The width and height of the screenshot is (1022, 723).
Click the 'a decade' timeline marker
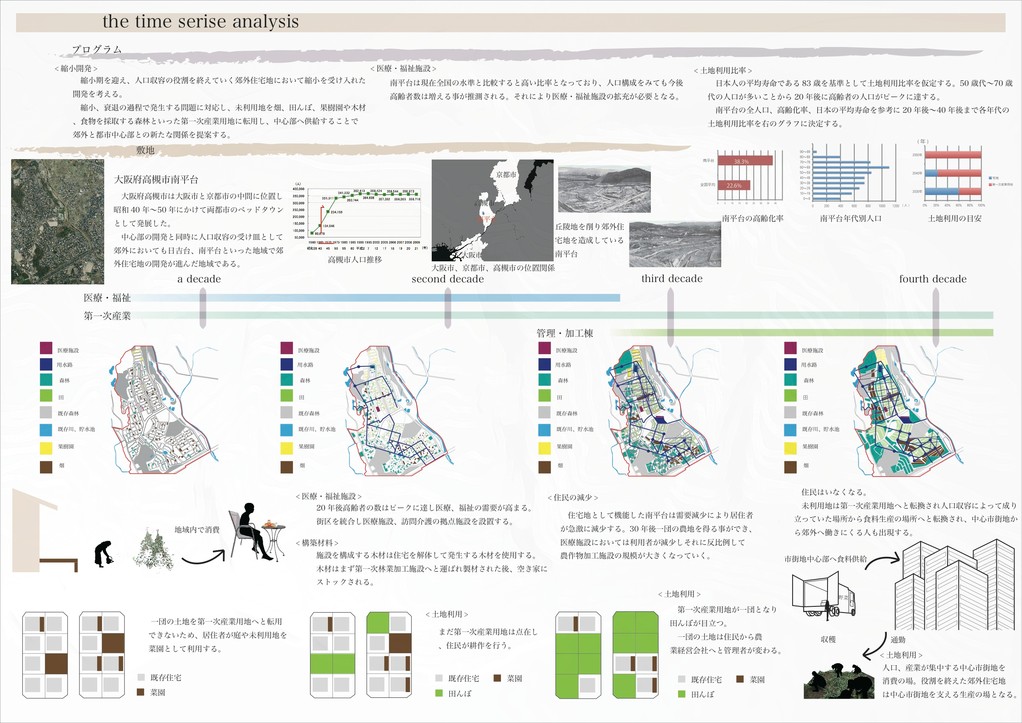pyautogui.click(x=203, y=302)
